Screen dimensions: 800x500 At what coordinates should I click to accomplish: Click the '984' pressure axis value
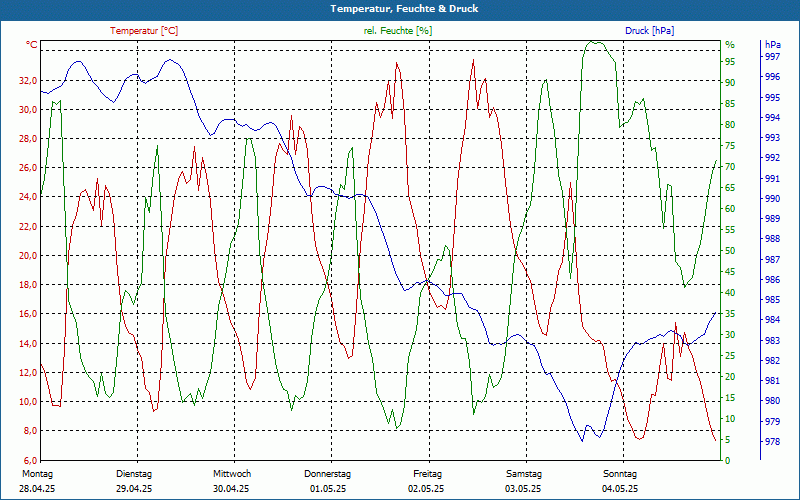click(773, 320)
